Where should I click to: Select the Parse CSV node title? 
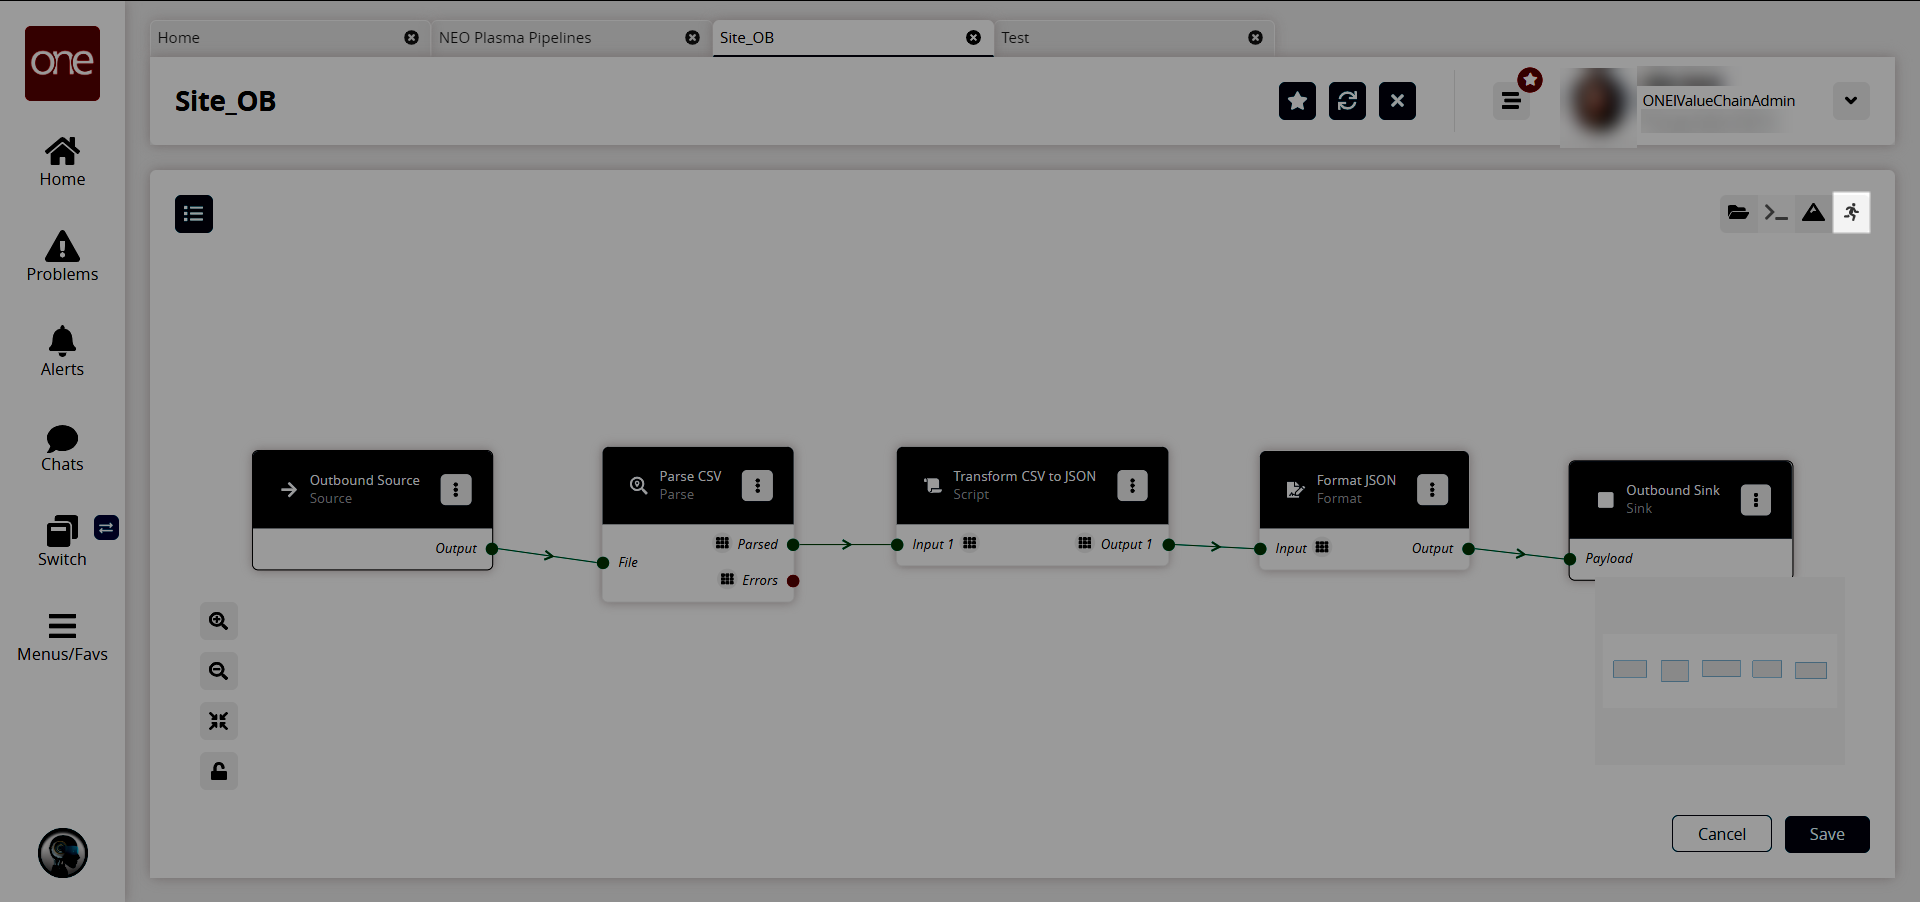click(x=690, y=477)
